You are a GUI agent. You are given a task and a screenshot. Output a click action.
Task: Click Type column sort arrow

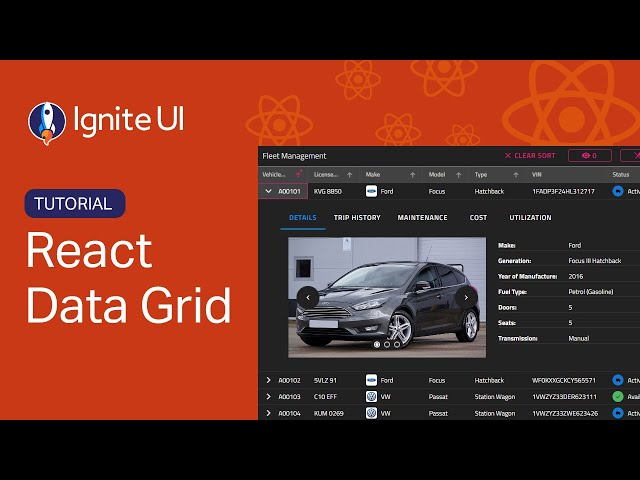(x=516, y=175)
